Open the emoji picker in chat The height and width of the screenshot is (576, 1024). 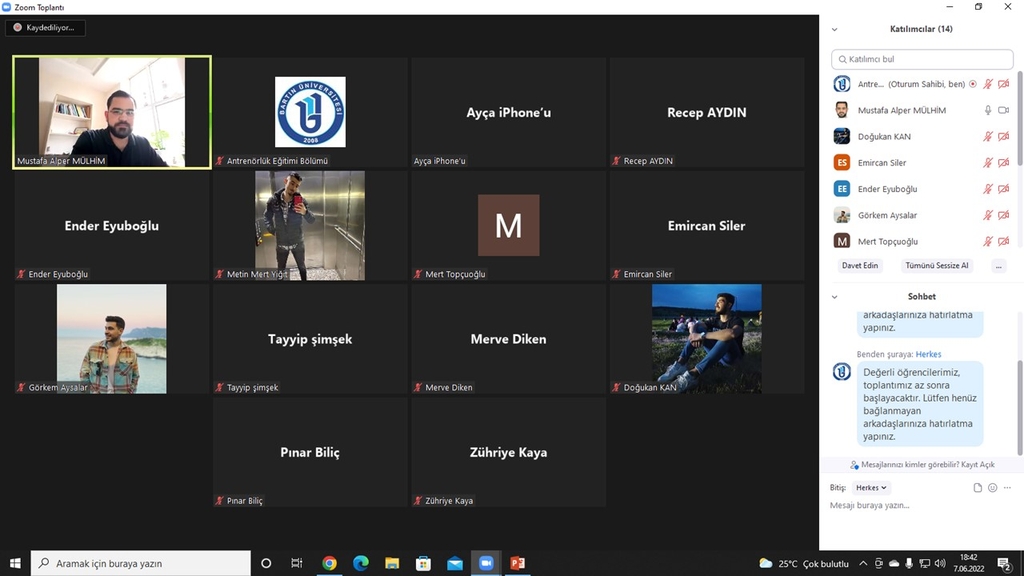coord(992,488)
